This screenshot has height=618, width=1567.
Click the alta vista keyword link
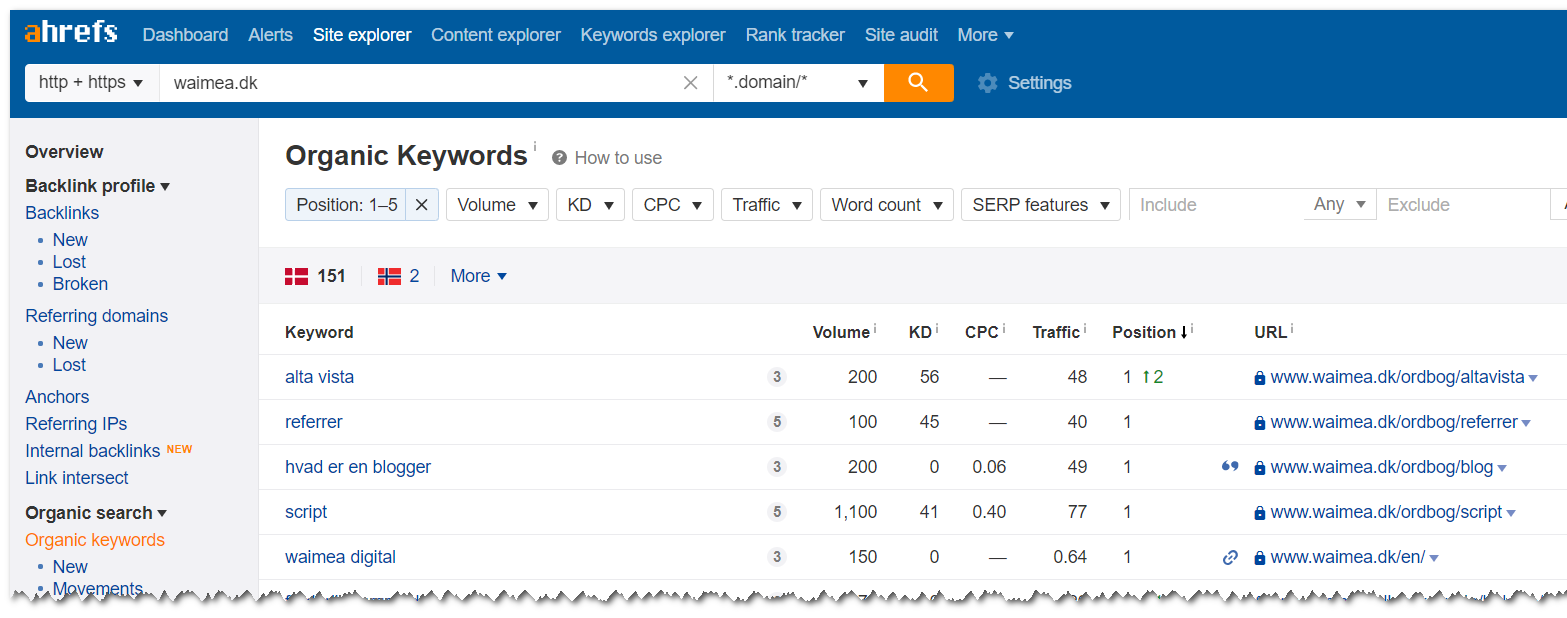click(319, 377)
